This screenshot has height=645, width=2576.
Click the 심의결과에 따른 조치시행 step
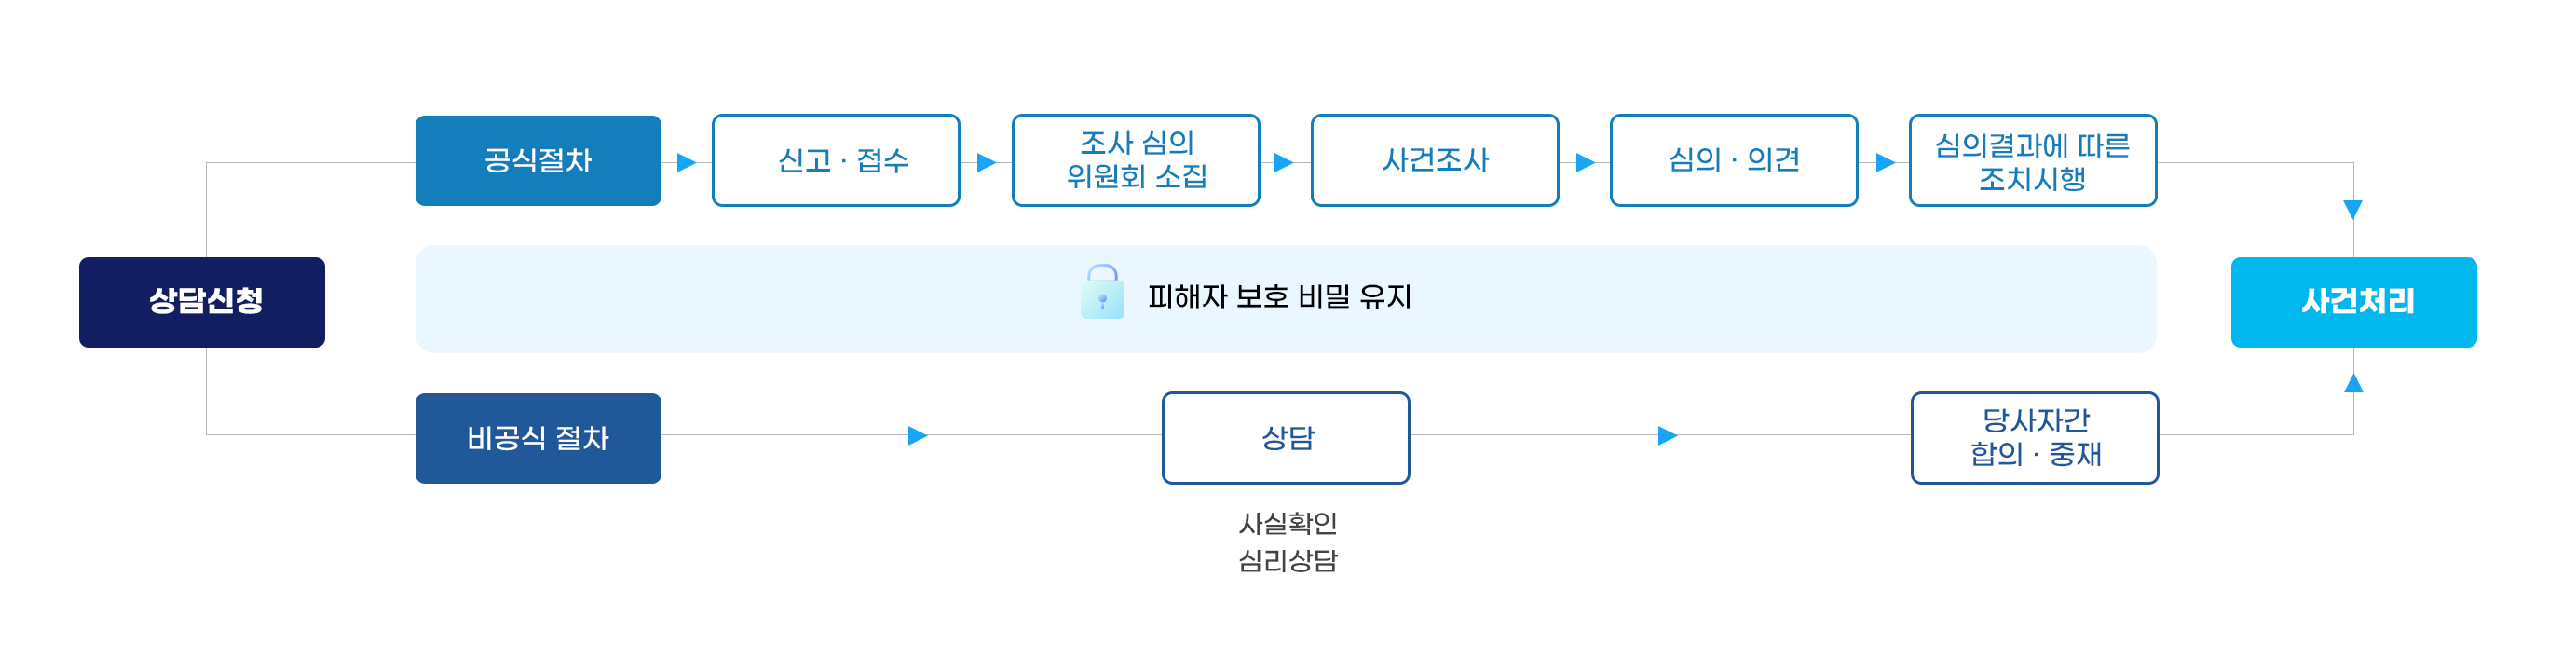point(2032,161)
